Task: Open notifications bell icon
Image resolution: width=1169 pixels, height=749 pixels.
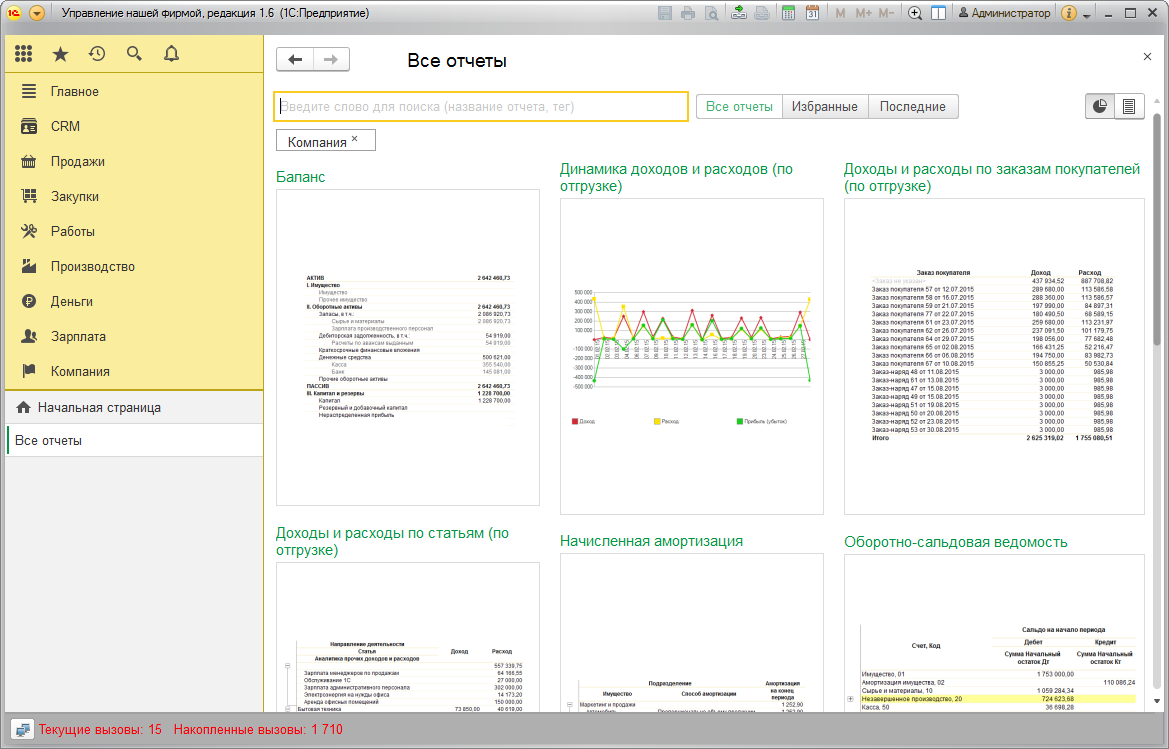Action: 171,54
